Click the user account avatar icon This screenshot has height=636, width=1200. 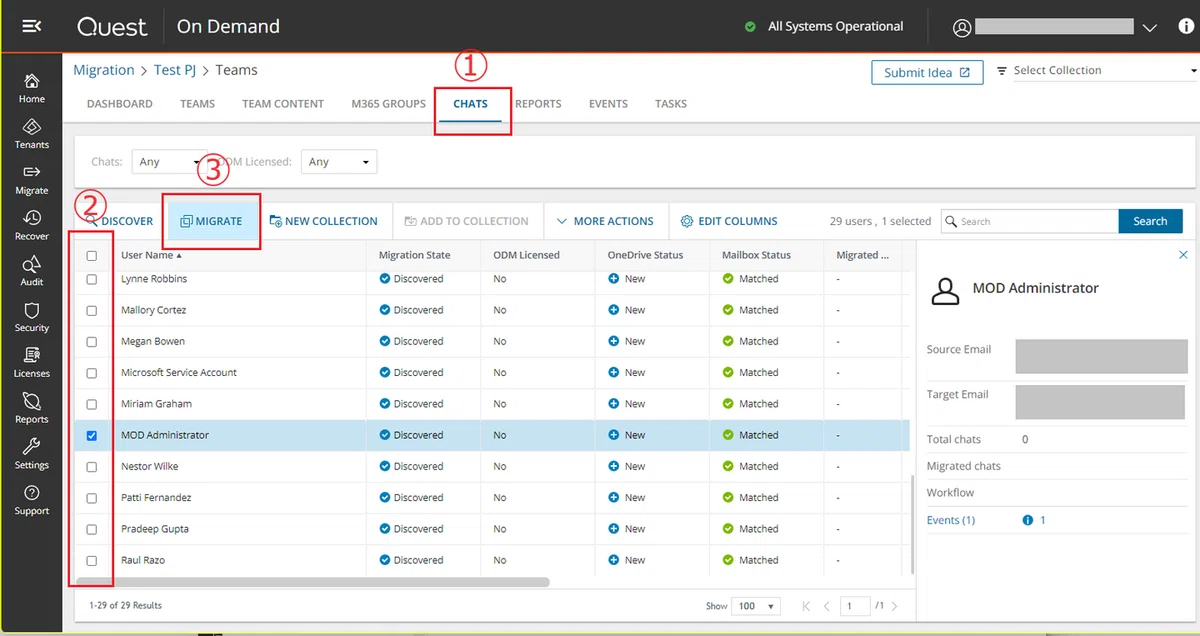(x=962, y=28)
